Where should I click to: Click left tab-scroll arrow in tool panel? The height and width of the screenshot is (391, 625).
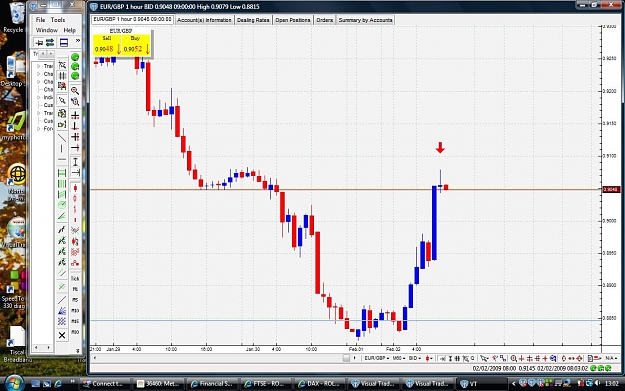click(43, 53)
